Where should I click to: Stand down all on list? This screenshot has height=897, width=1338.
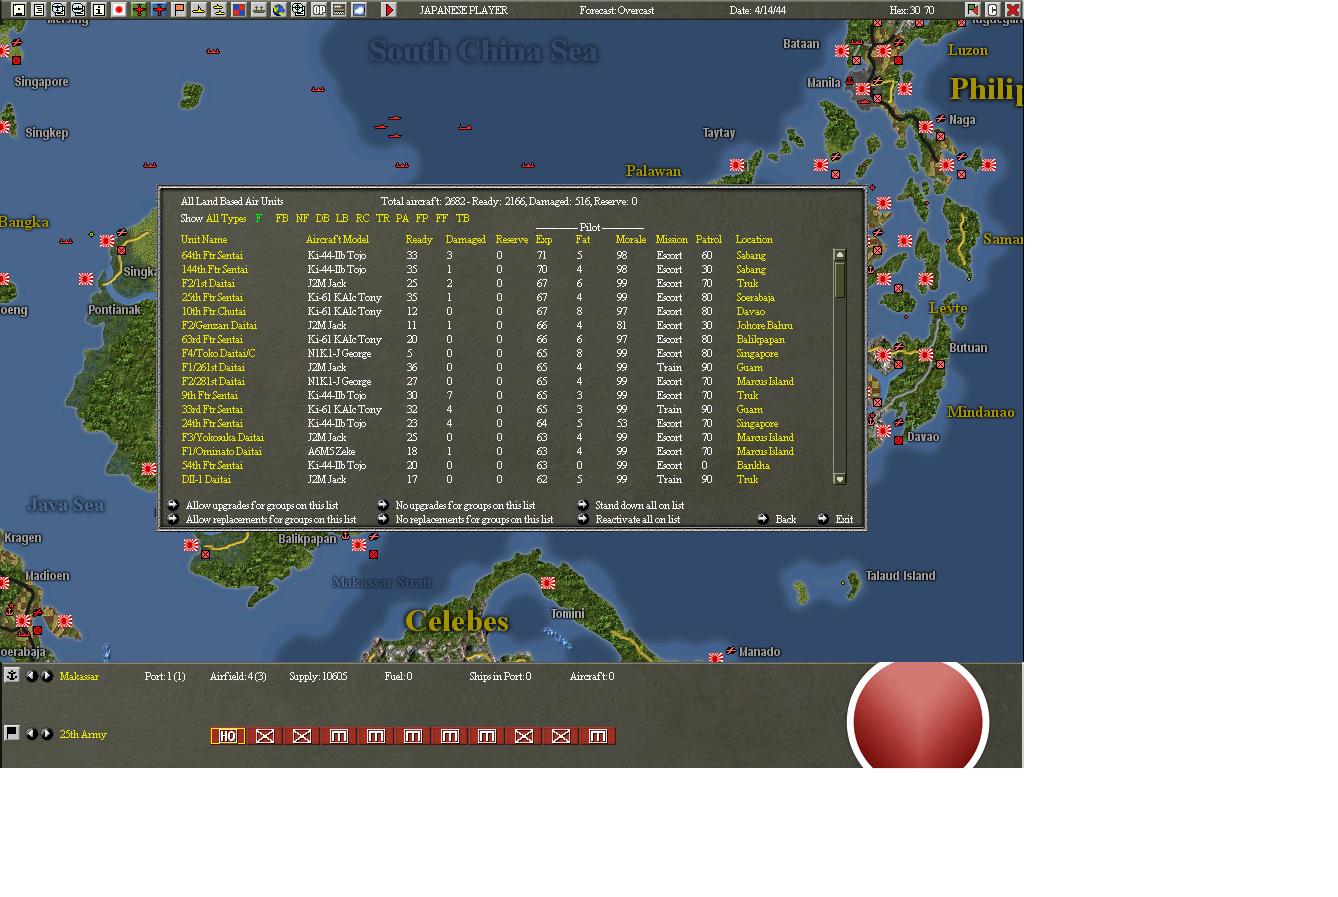[639, 506]
